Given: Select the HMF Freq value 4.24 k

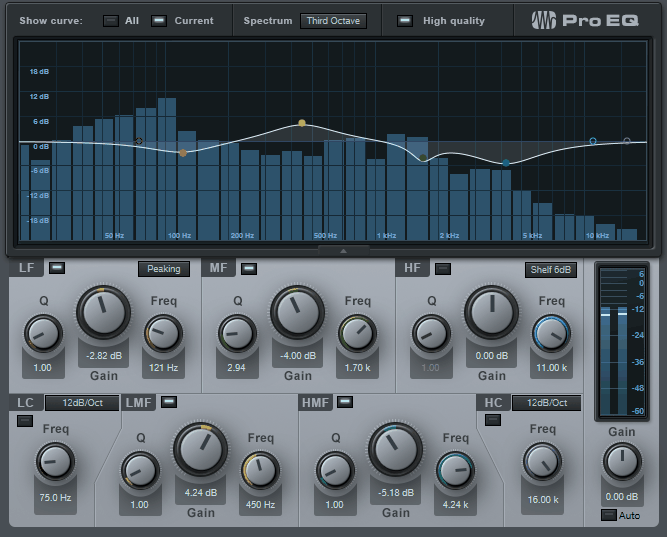Looking at the screenshot, I should point(455,505).
